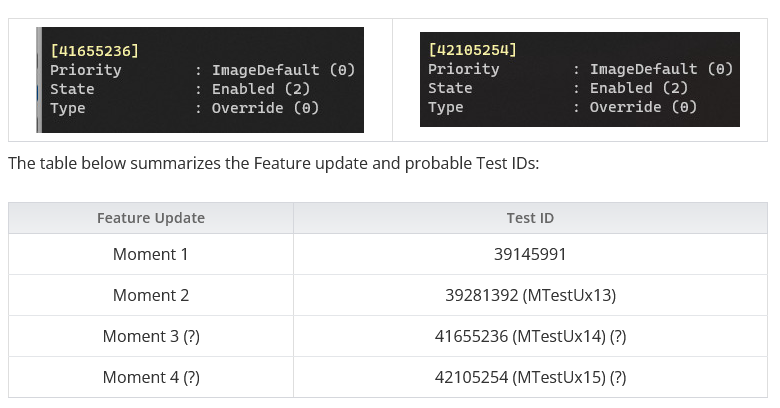
Task: Click 'Priority' label in right terminal image
Action: click(463, 69)
